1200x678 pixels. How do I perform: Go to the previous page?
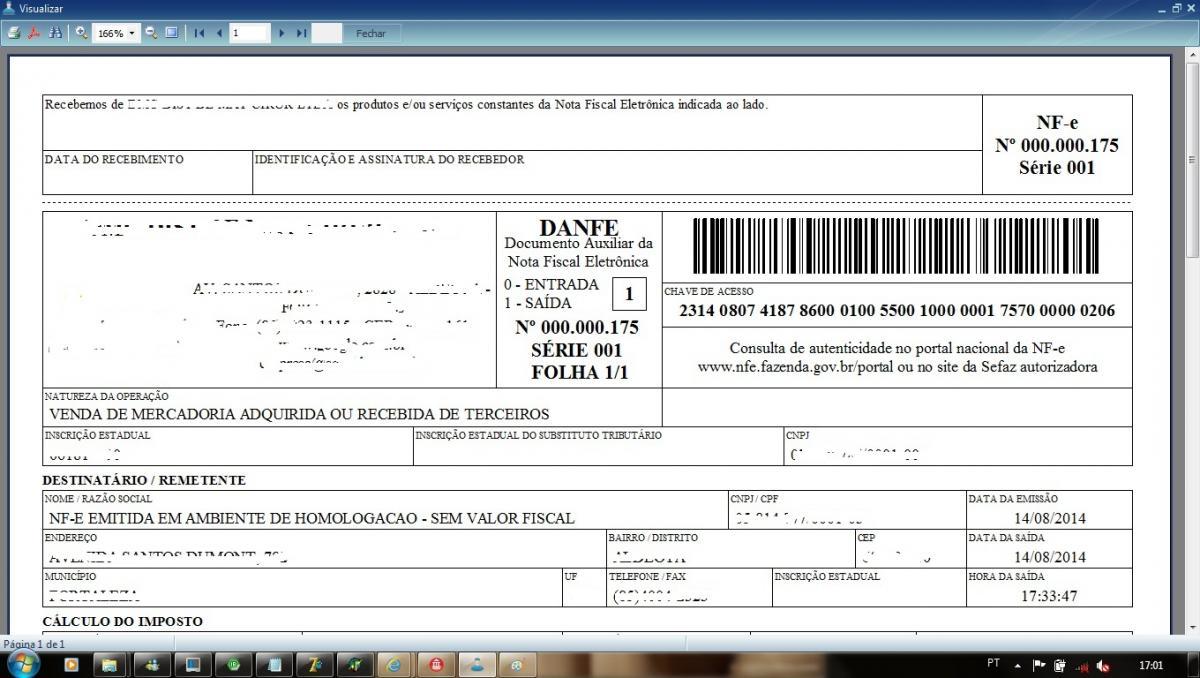click(x=219, y=33)
